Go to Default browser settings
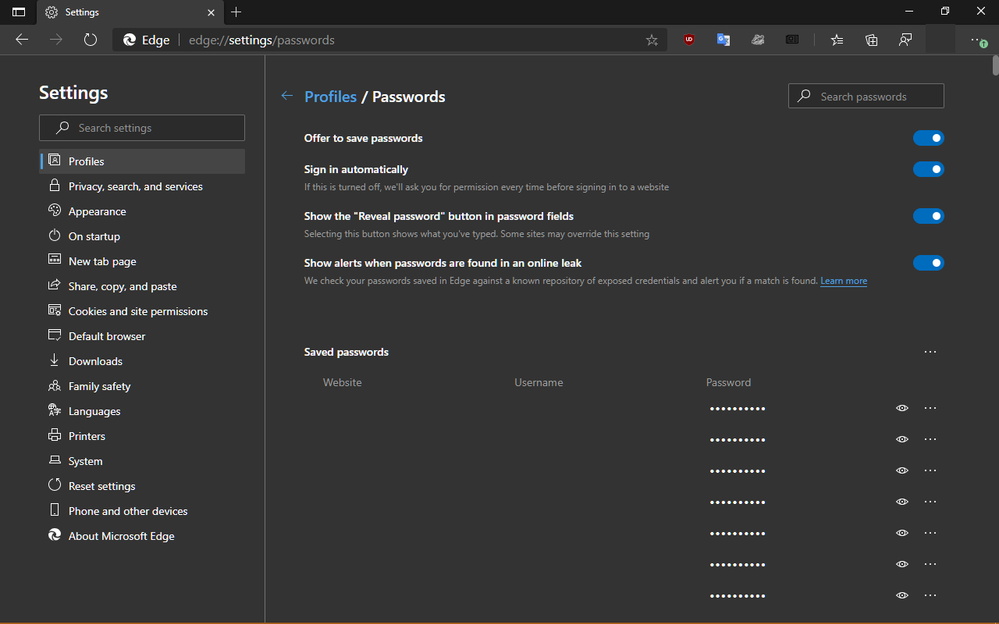Viewport: 999px width, 624px height. click(142, 336)
